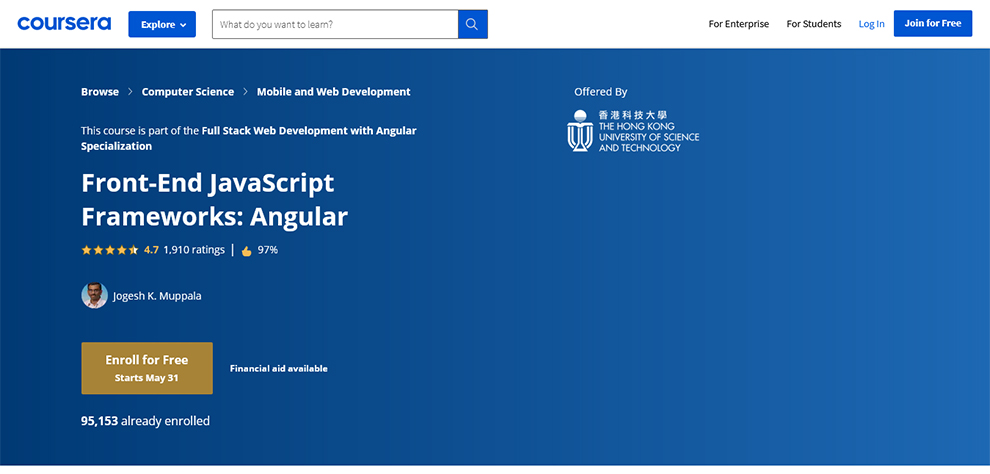Click the Offered By label
This screenshot has height=474, width=990.
600,92
